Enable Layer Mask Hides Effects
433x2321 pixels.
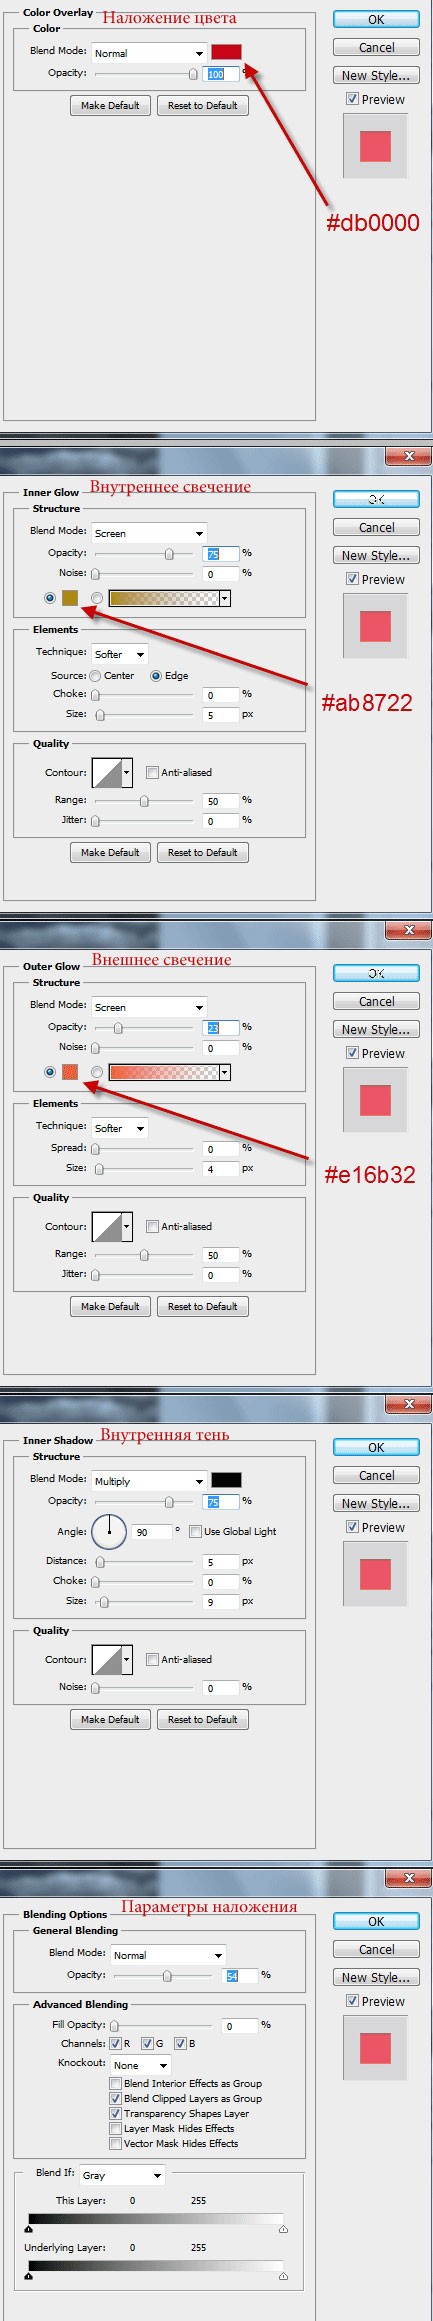pyautogui.click(x=115, y=2128)
